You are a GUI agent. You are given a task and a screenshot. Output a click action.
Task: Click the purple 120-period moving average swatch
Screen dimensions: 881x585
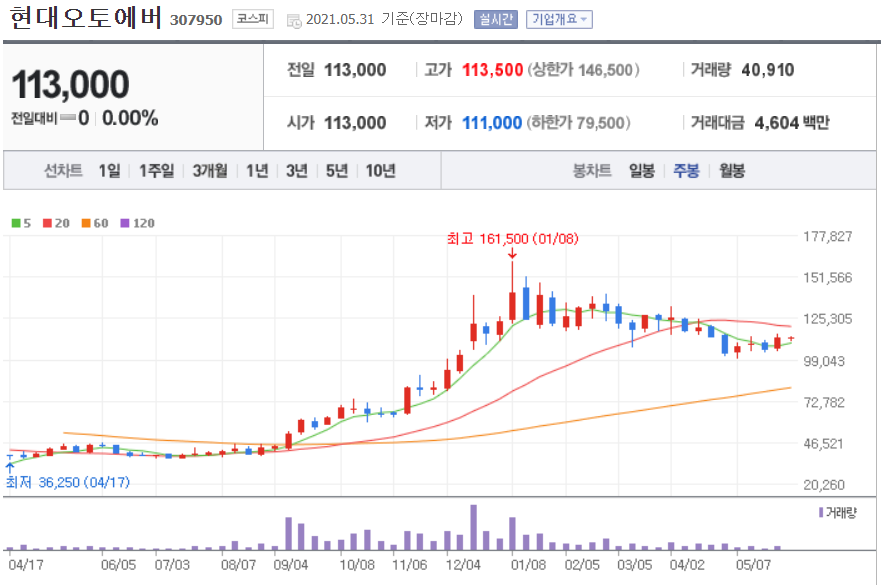click(125, 223)
